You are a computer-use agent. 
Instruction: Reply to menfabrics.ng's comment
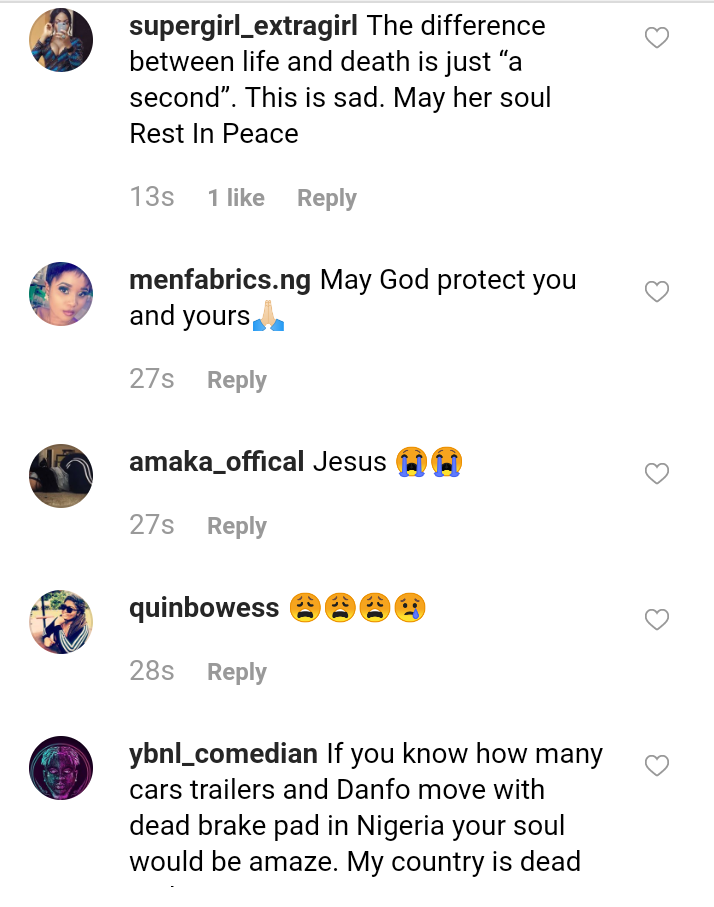(236, 380)
